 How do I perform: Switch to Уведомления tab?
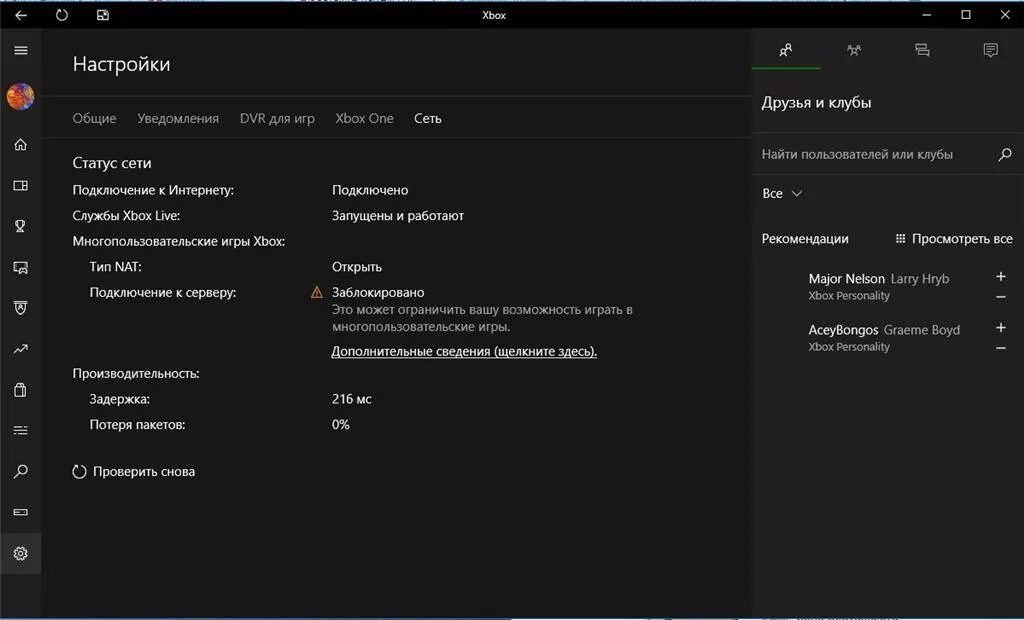[x=178, y=118]
